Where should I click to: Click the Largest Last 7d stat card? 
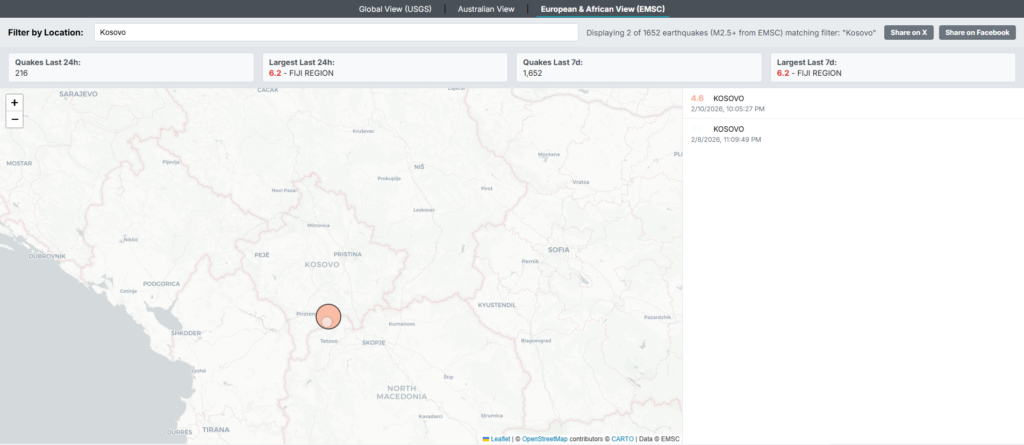pos(893,67)
